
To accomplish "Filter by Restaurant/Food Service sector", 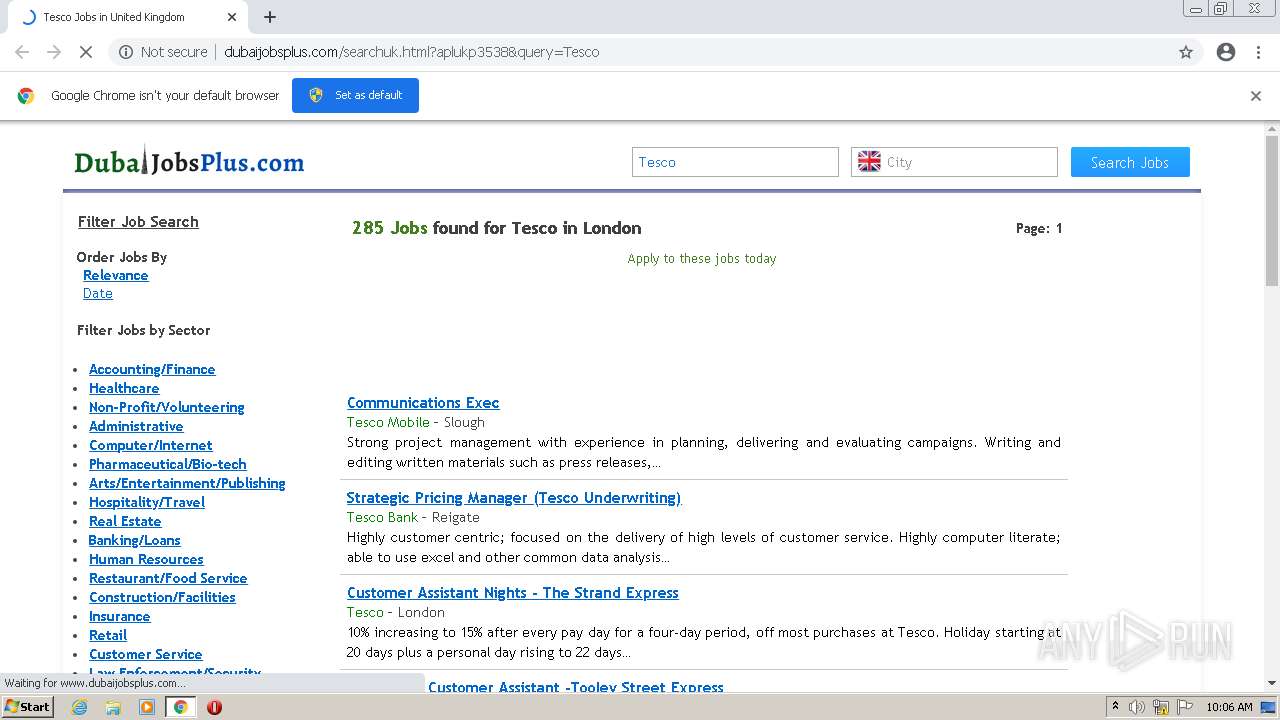I will 168,578.
